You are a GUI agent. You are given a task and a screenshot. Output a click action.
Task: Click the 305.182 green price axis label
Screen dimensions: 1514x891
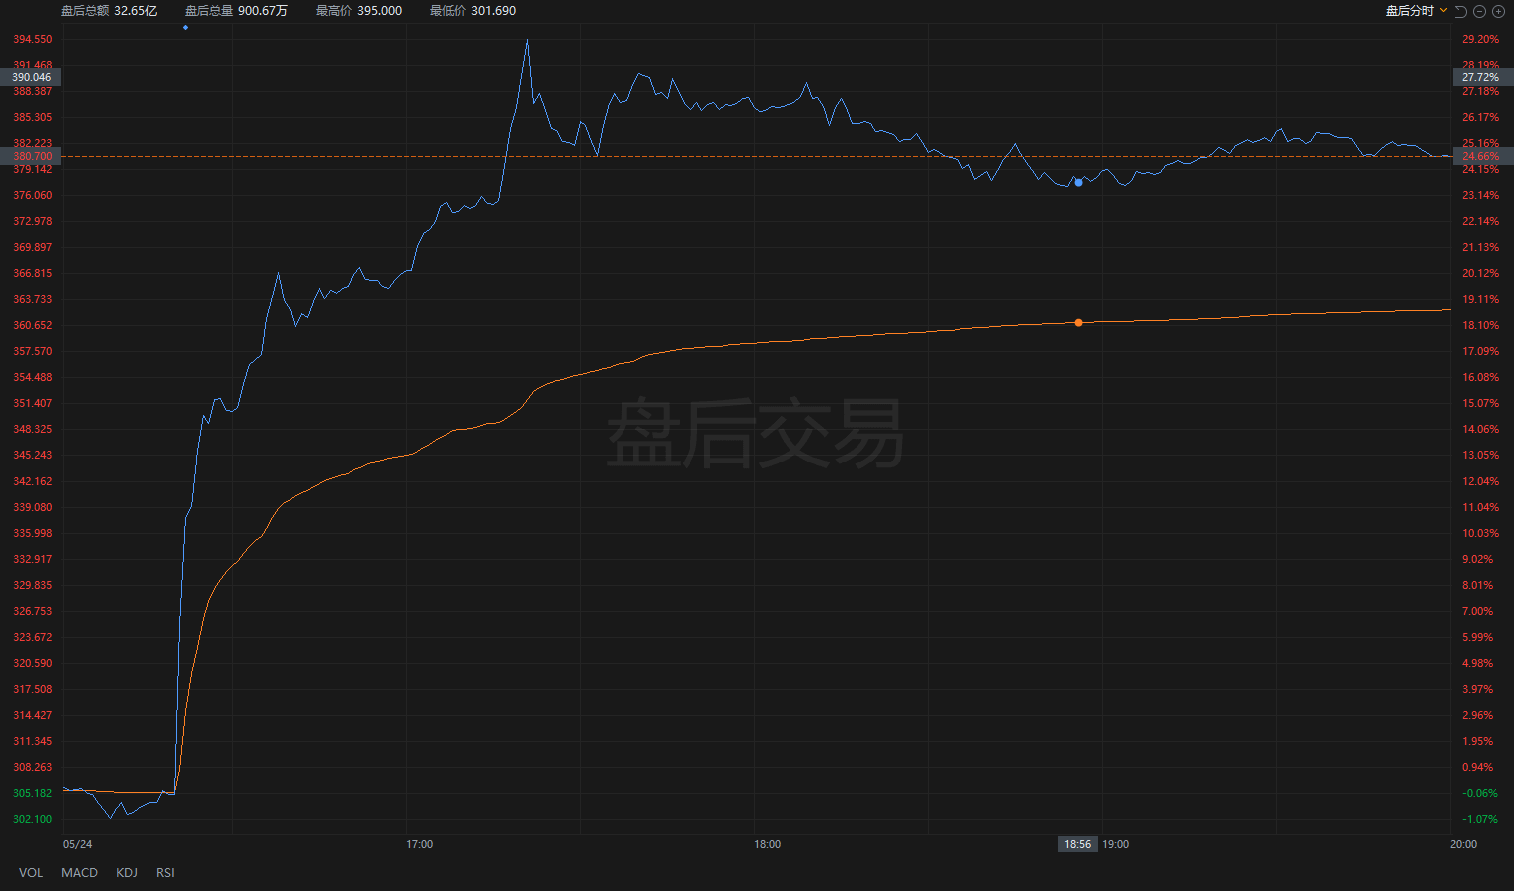pyautogui.click(x=33, y=793)
